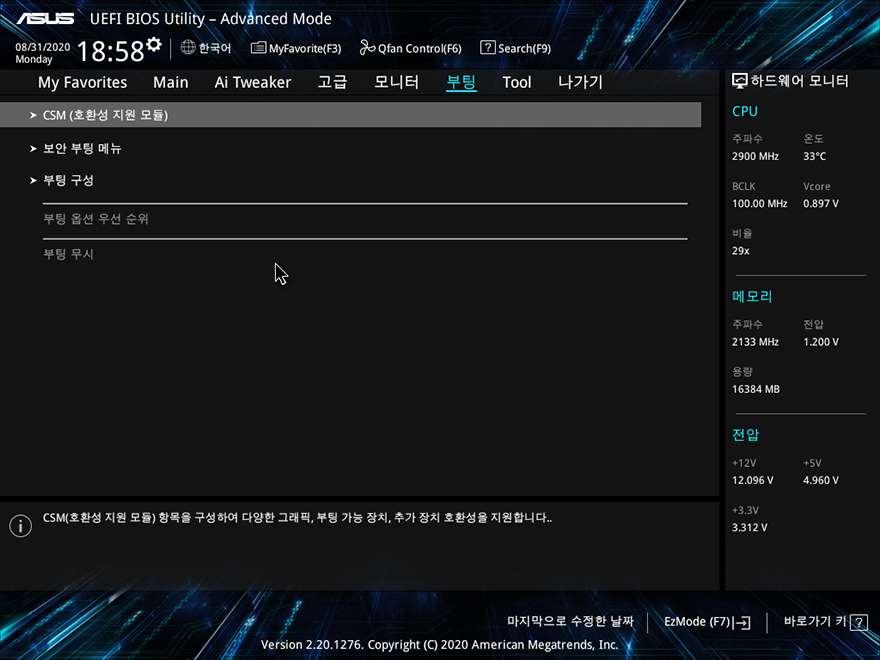This screenshot has height=660, width=880.
Task: Open Qfan Control(F6)
Action: (410, 48)
